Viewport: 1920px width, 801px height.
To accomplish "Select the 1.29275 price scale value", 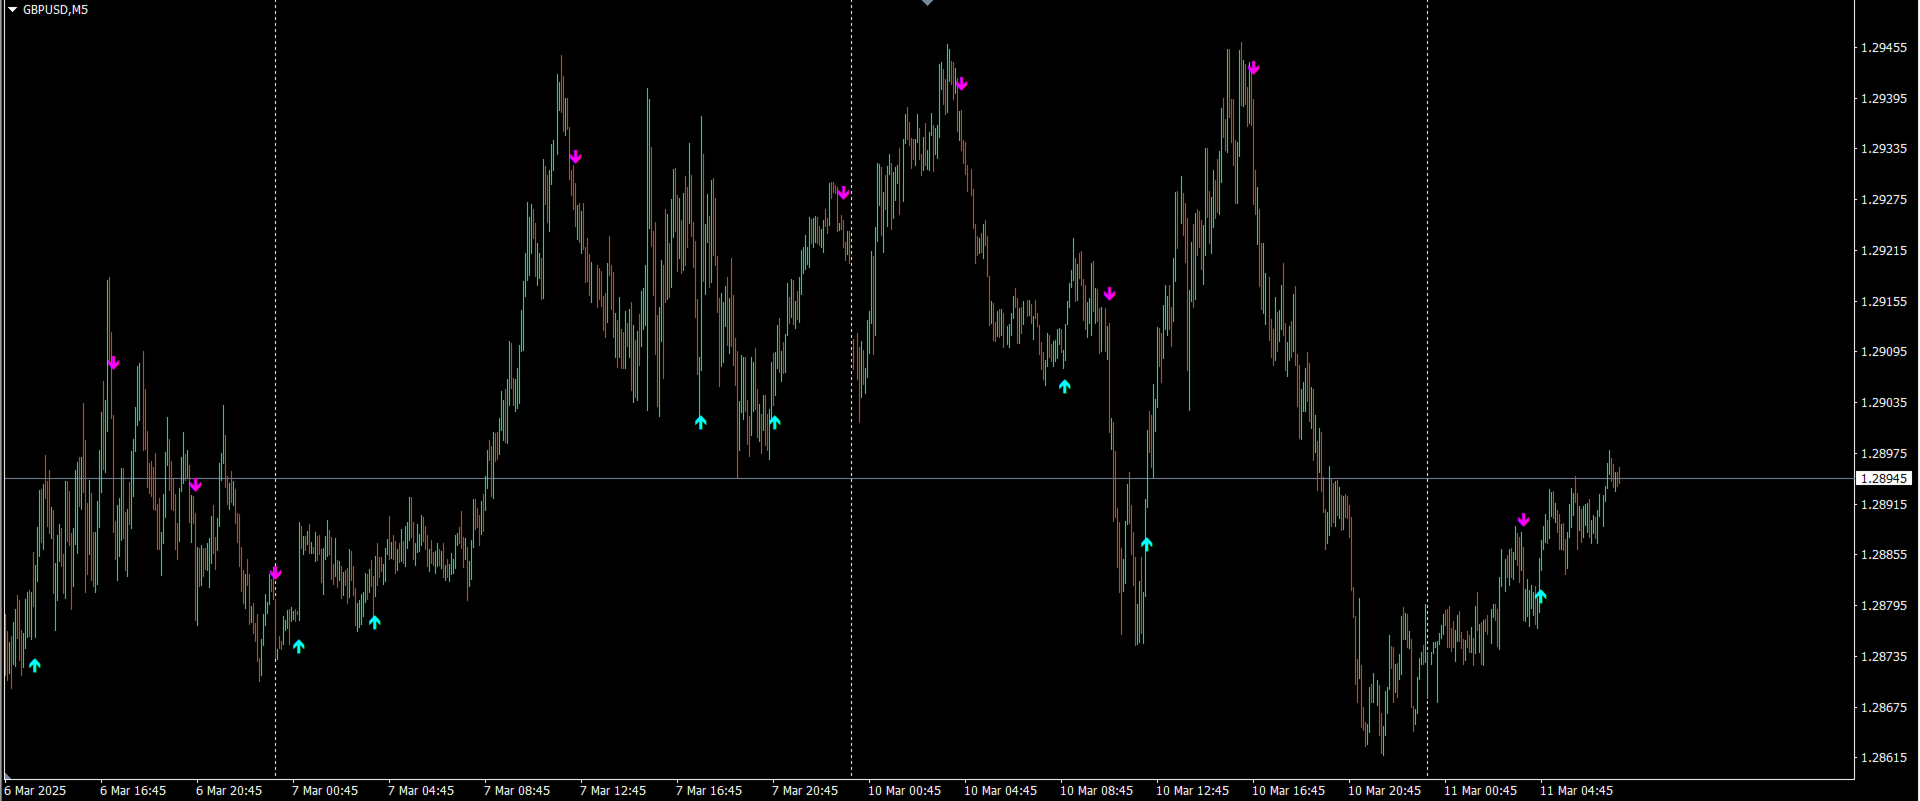I will coord(1883,200).
